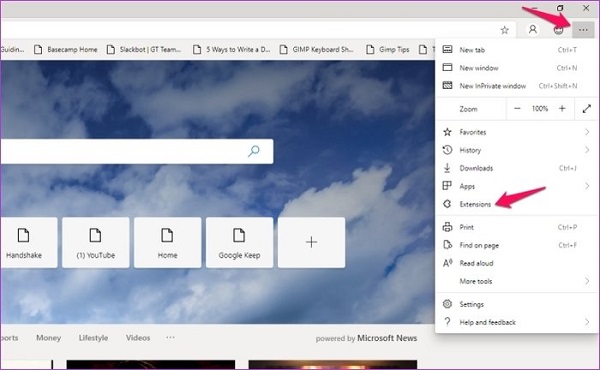The height and width of the screenshot is (370, 600).
Task: Switch to the Lifestyle news tab
Action: pyautogui.click(x=93, y=337)
